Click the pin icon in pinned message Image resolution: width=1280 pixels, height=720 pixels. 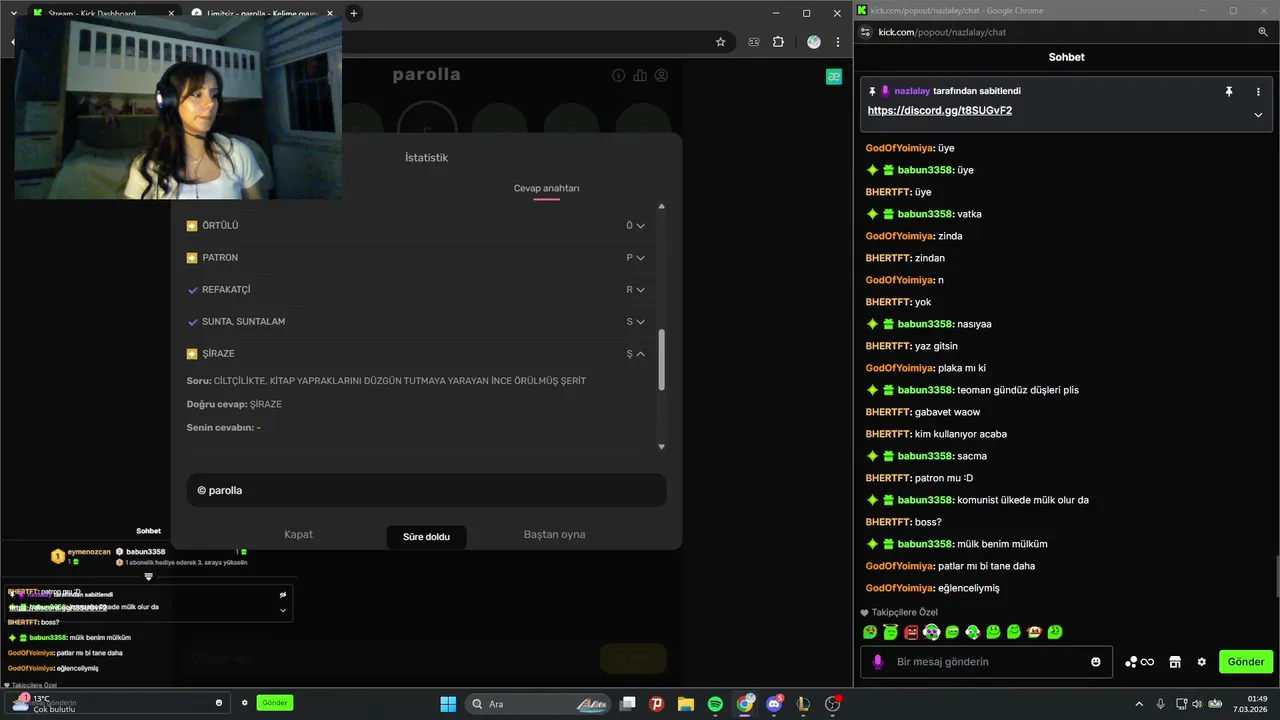(1229, 91)
